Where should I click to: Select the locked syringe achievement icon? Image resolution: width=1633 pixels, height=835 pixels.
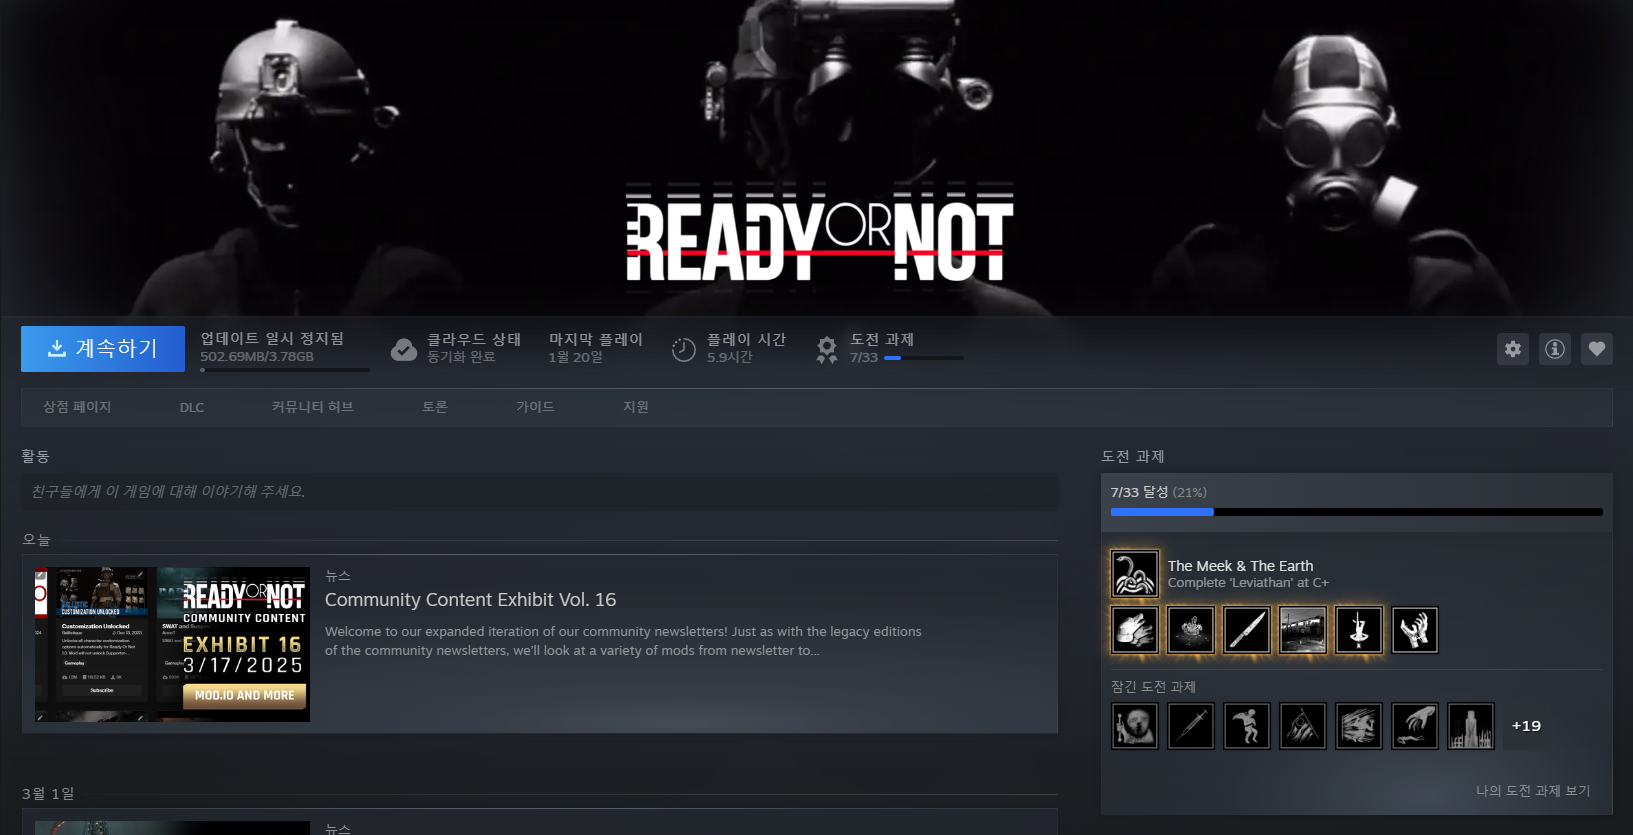[1191, 726]
